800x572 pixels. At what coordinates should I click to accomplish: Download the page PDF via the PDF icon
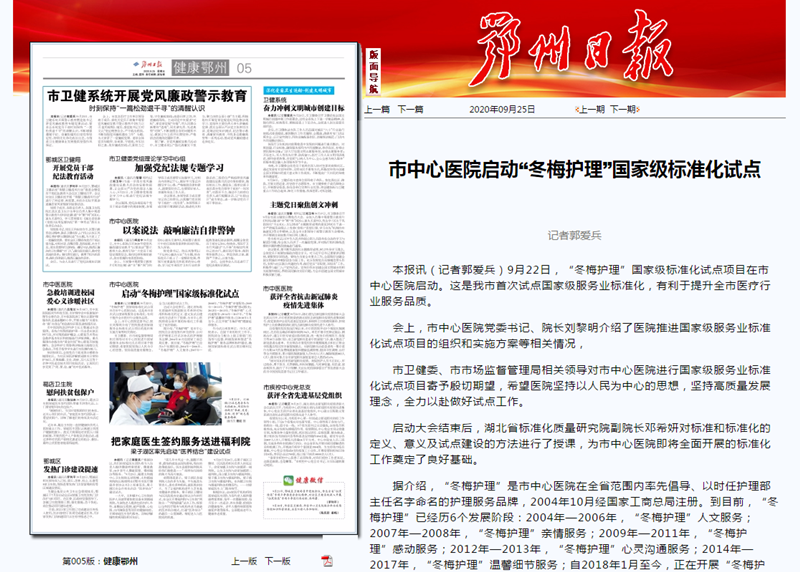[x=327, y=561]
